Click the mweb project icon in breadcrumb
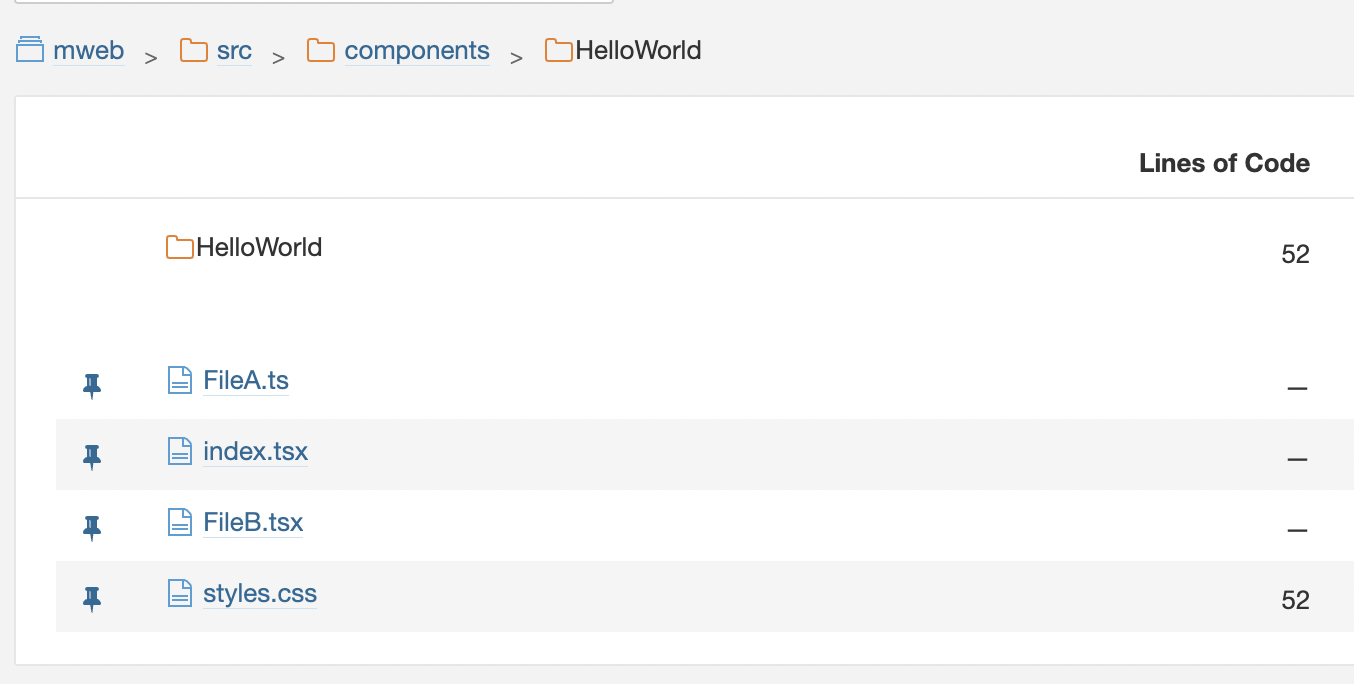Viewport: 1354px width, 684px height. point(30,49)
